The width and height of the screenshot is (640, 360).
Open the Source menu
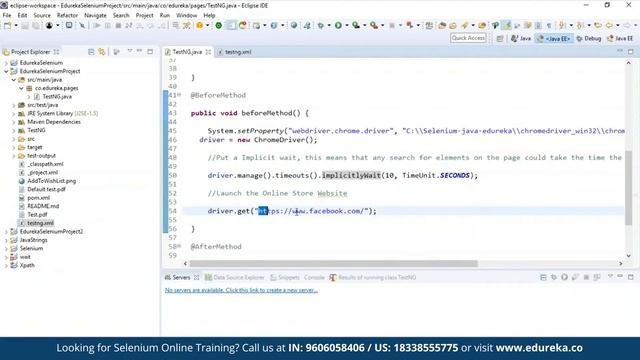tap(42, 15)
